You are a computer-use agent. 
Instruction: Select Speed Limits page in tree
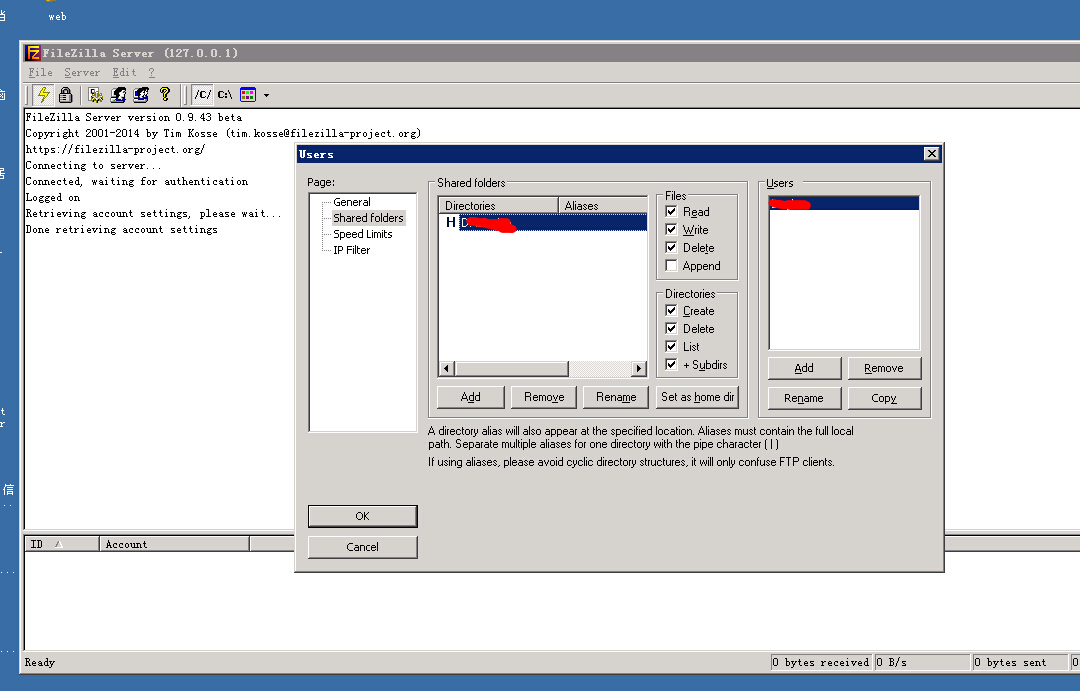coord(362,234)
